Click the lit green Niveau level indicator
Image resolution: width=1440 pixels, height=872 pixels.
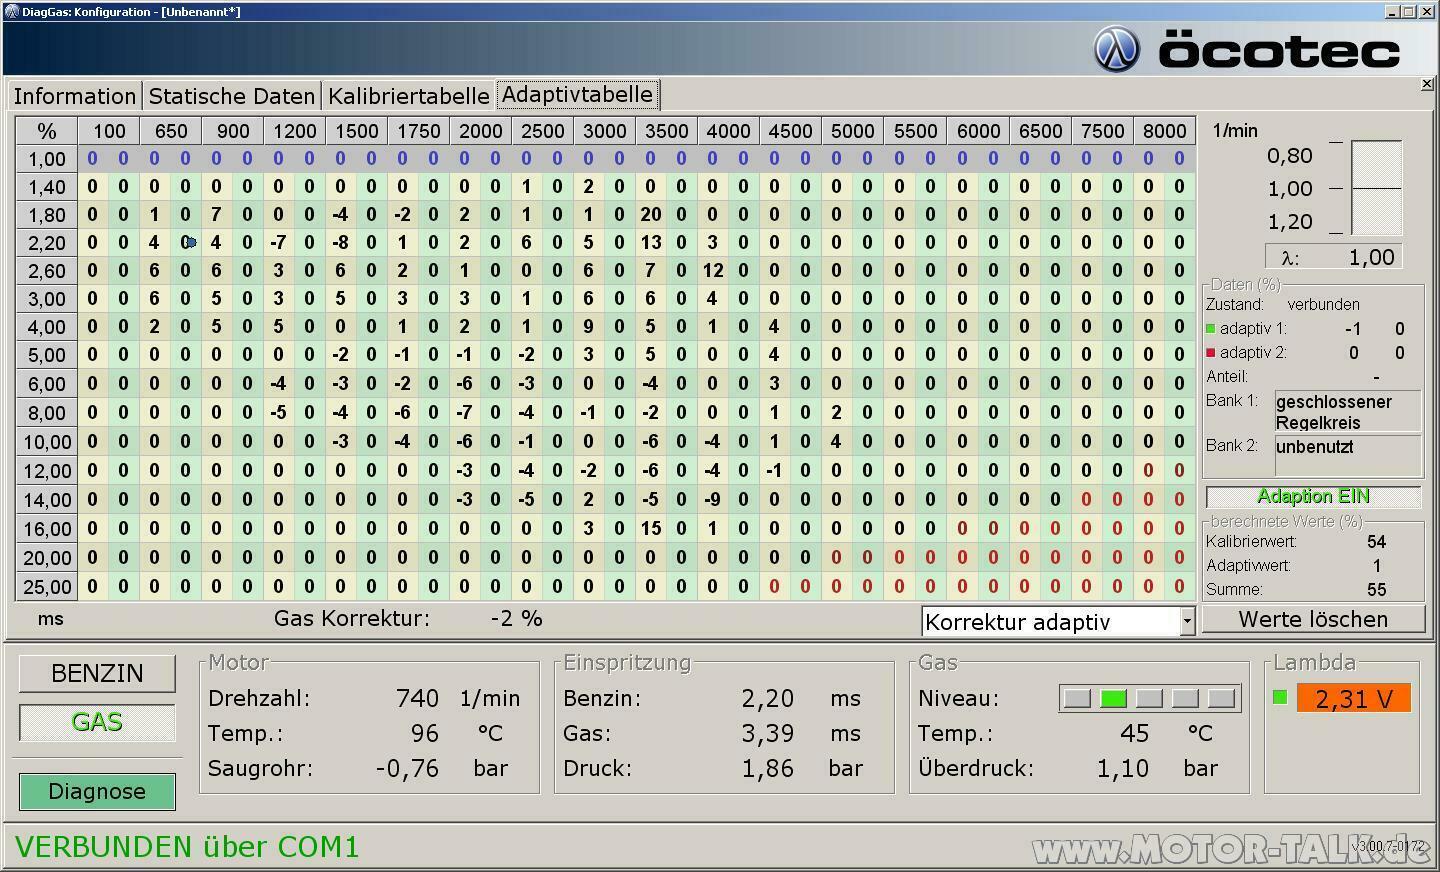click(1113, 698)
